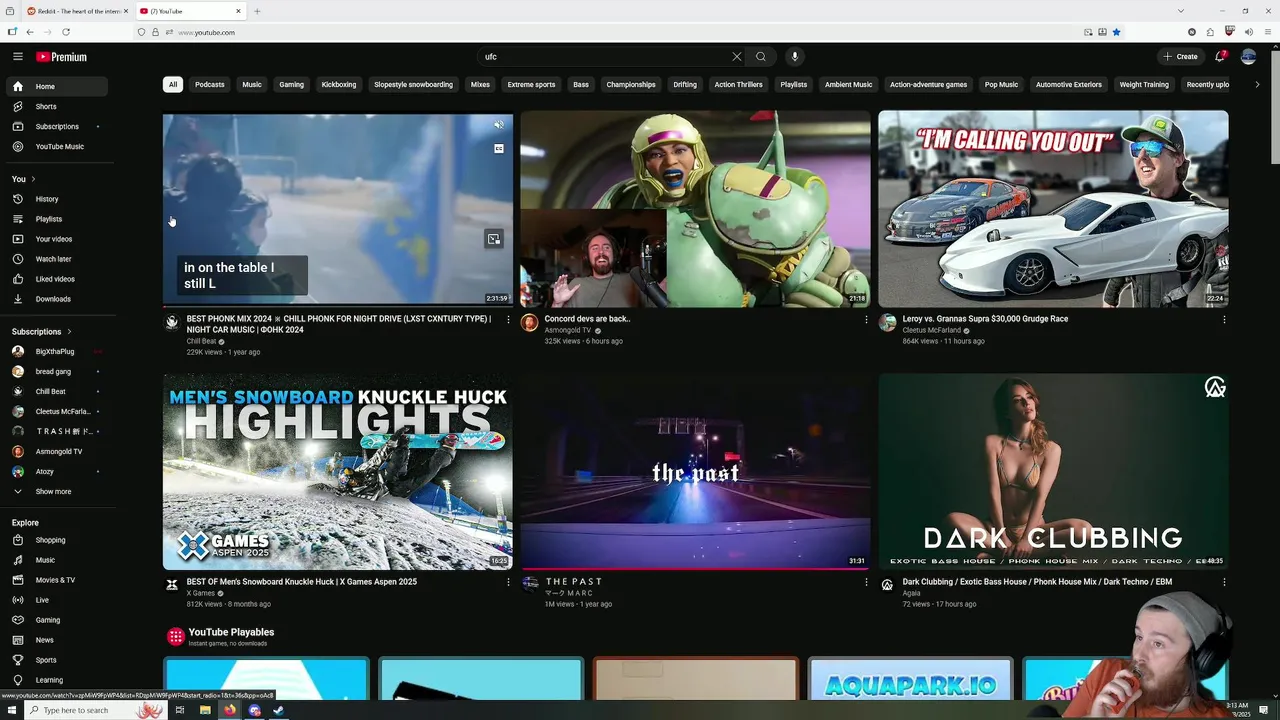Open the Aquapark.io playable game card
The width and height of the screenshot is (1280, 720).
point(910,678)
